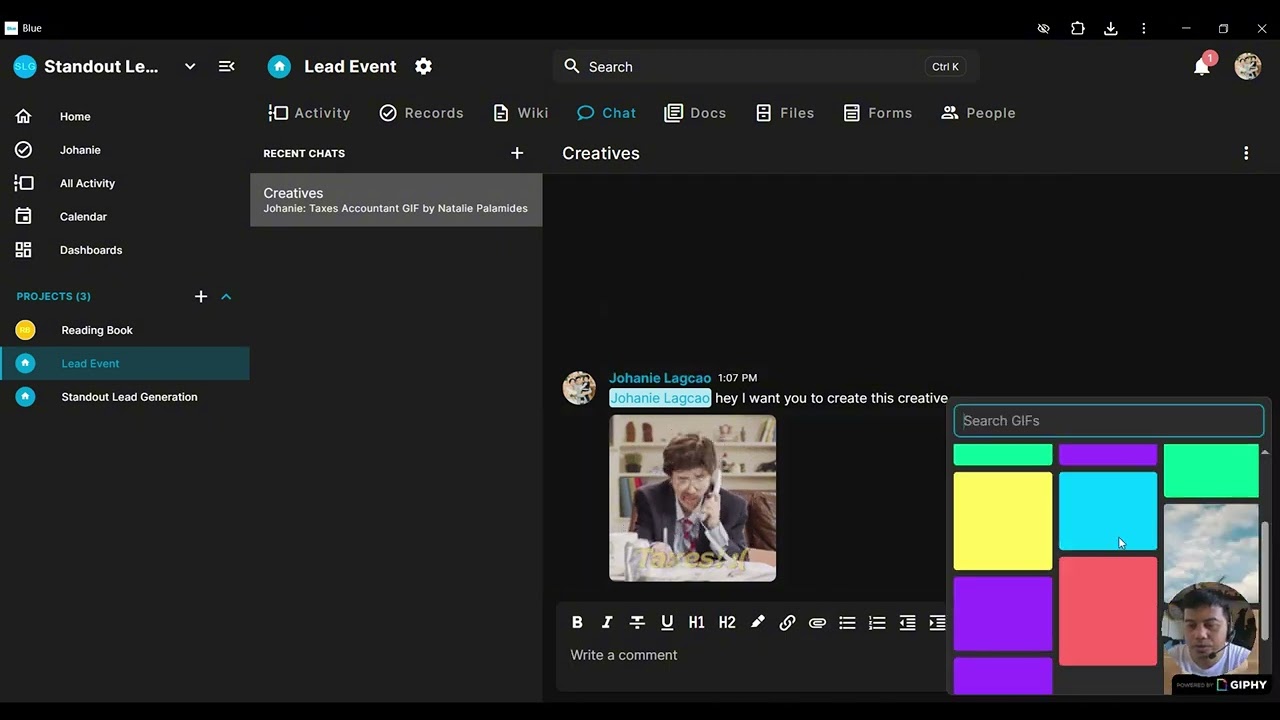Open the Reading Book project
Screen dimensions: 1280x720
[125, 330]
